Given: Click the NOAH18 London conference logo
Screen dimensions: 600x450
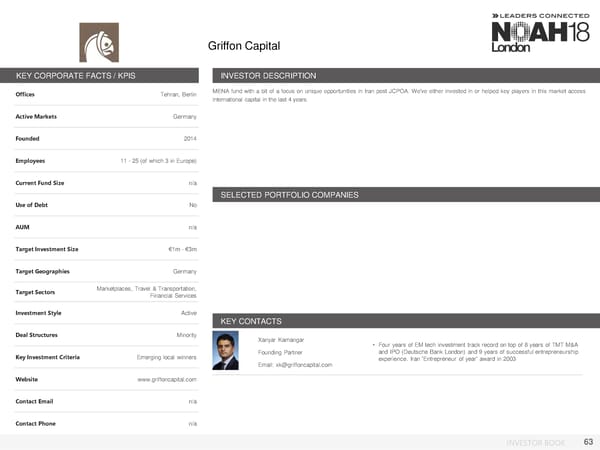Looking at the screenshot, I should (529, 35).
